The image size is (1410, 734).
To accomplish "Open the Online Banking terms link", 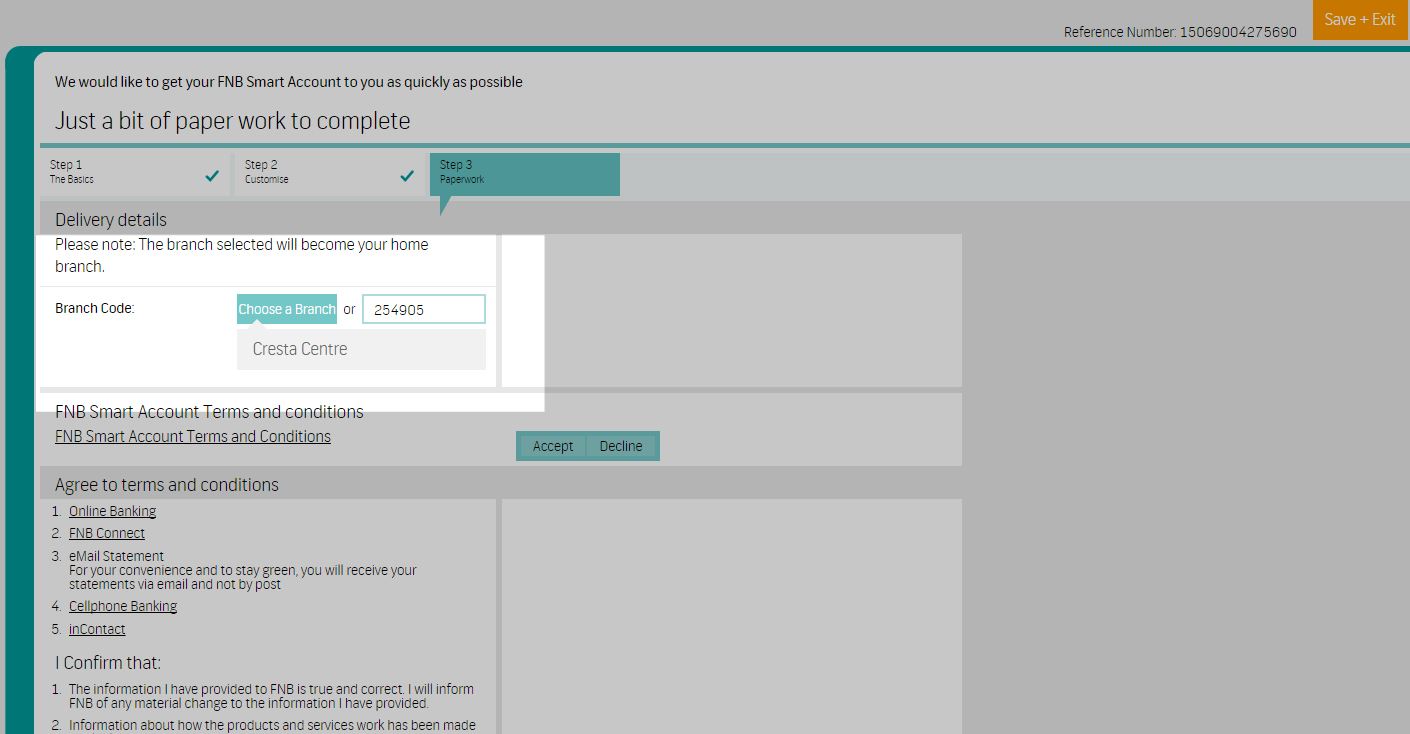I will point(112,511).
